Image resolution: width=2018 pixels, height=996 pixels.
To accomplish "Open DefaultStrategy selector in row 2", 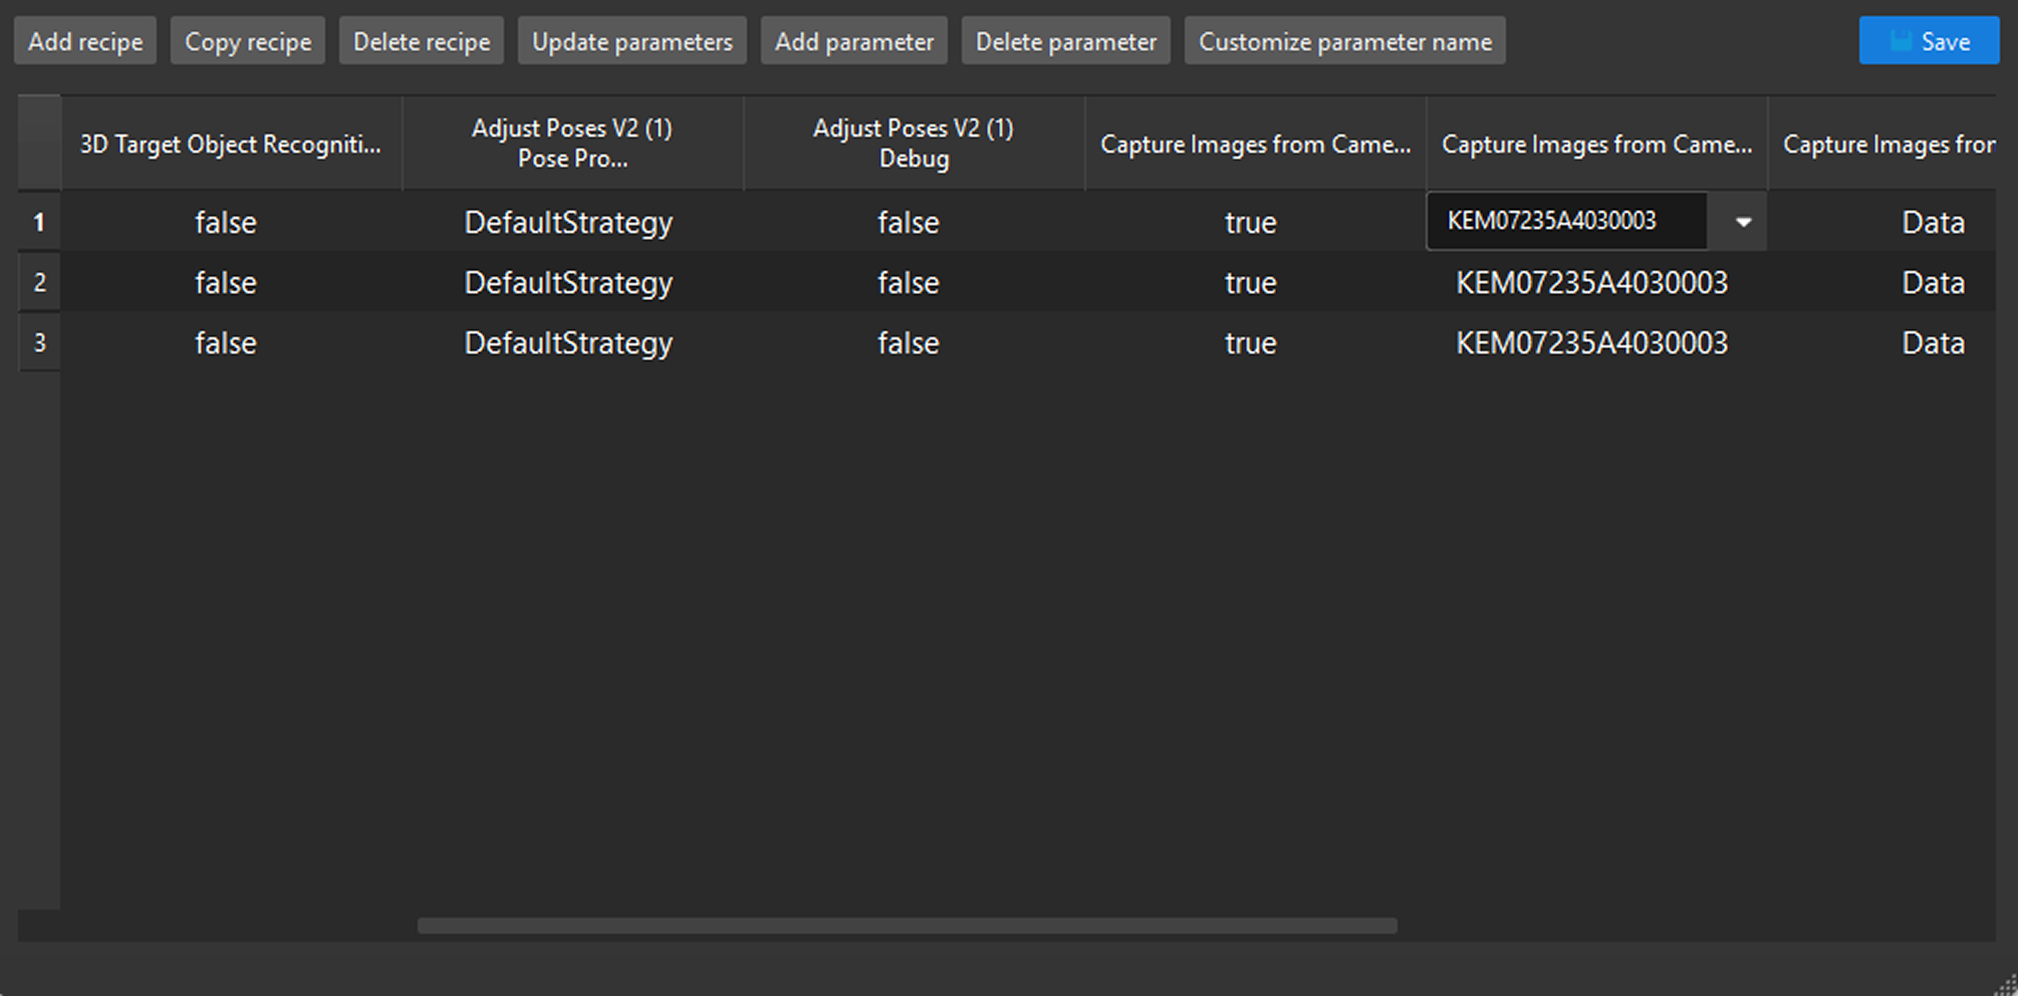I will [x=568, y=282].
